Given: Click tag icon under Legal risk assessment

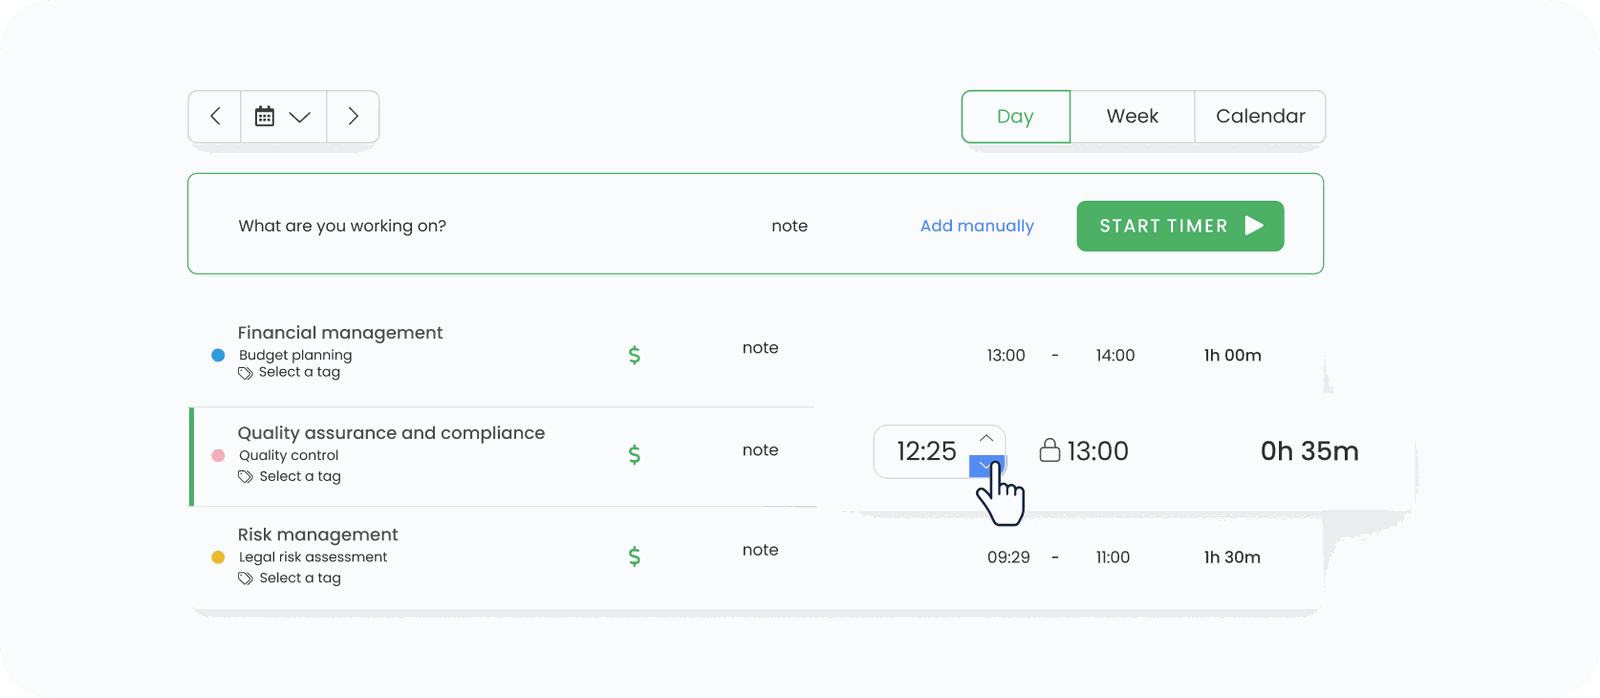Looking at the screenshot, I should point(245,578).
